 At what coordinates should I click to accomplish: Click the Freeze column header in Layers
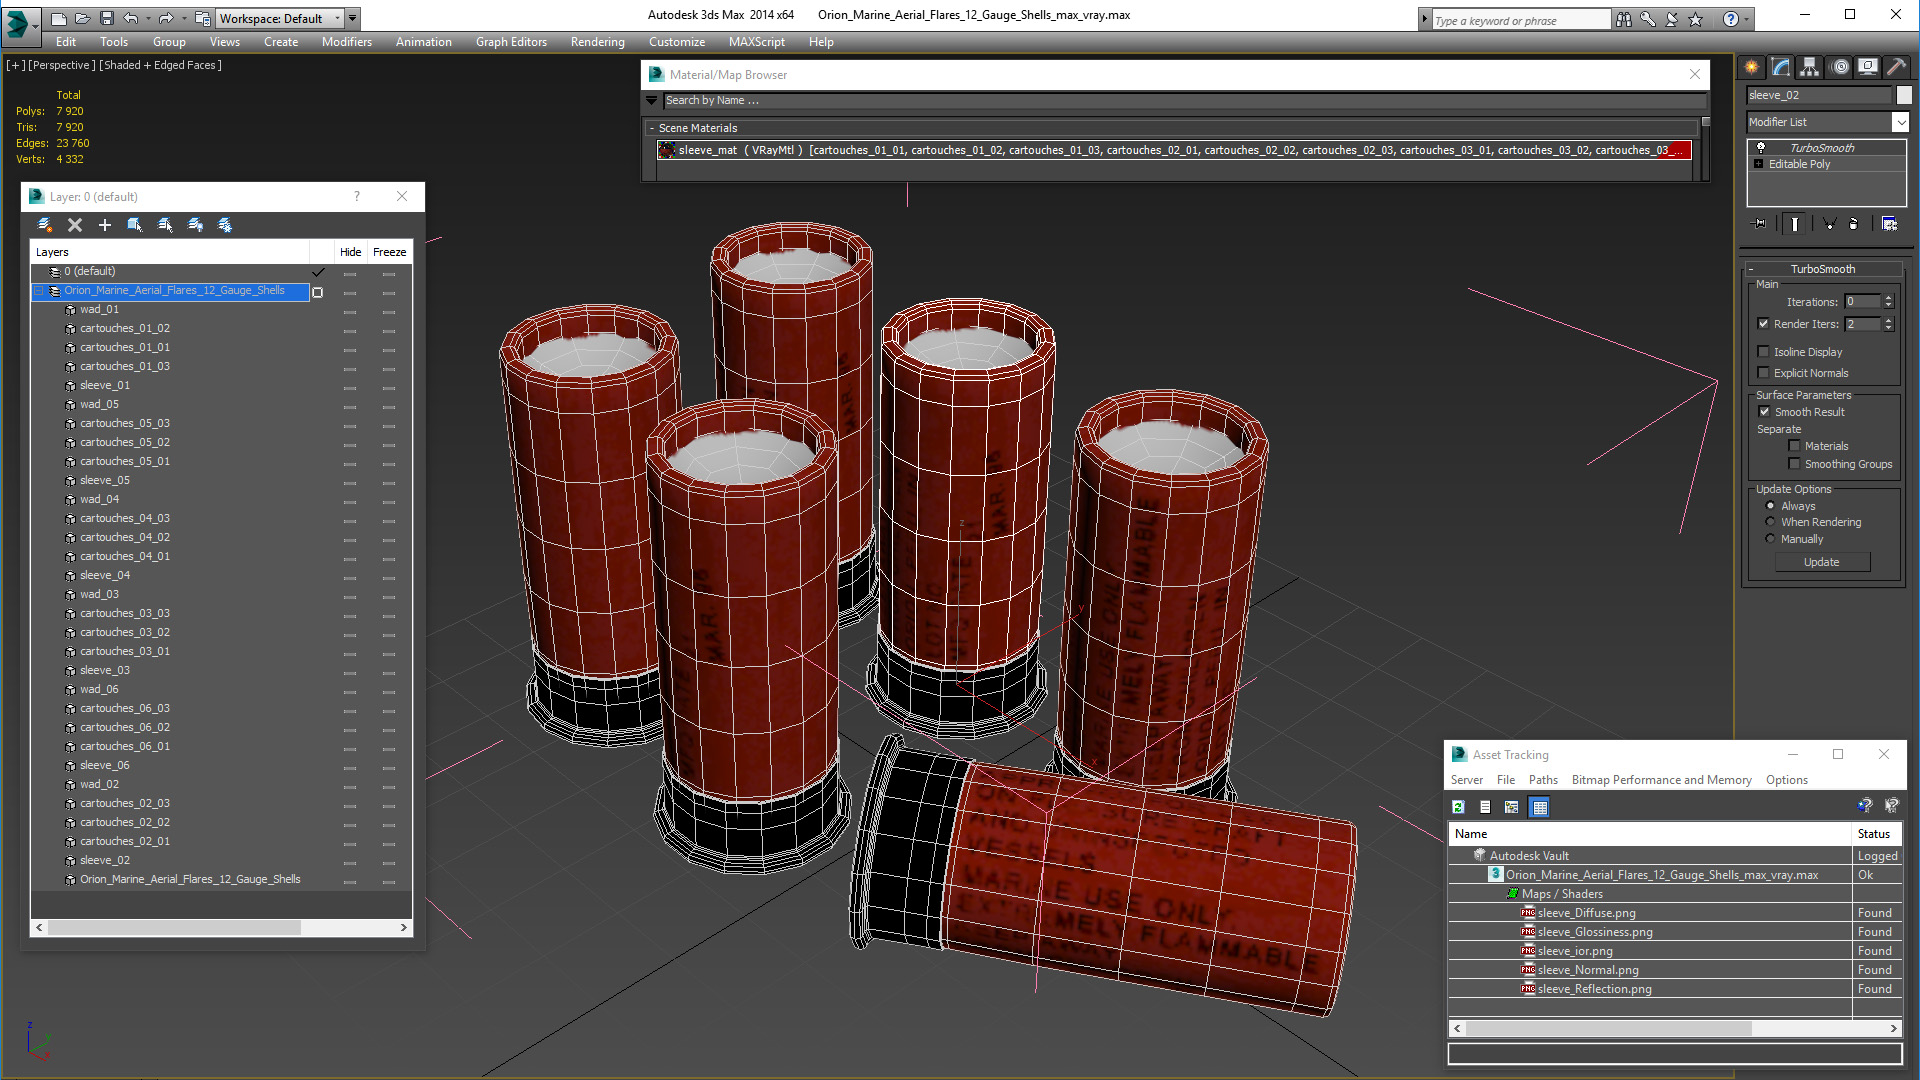pos(389,252)
